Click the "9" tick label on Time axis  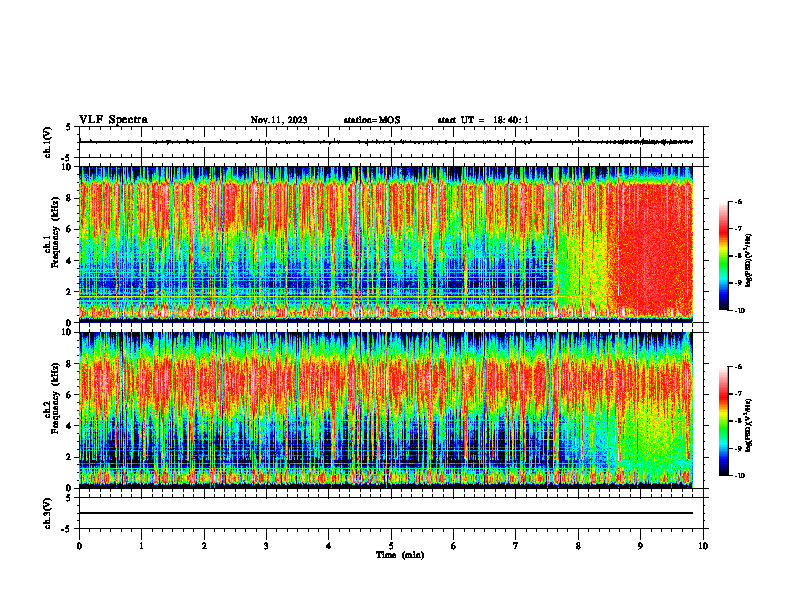(640, 546)
